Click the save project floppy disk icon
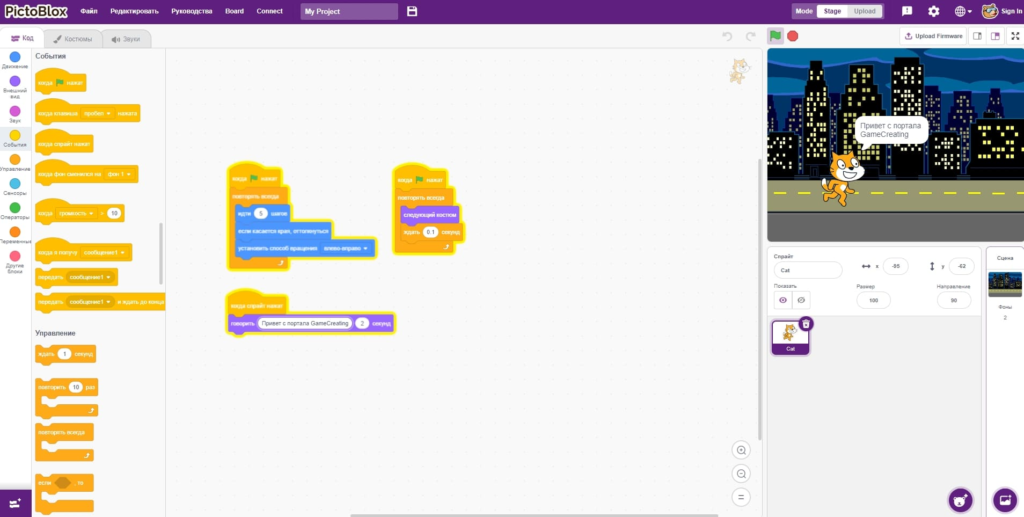The image size is (1024, 517). tap(412, 11)
